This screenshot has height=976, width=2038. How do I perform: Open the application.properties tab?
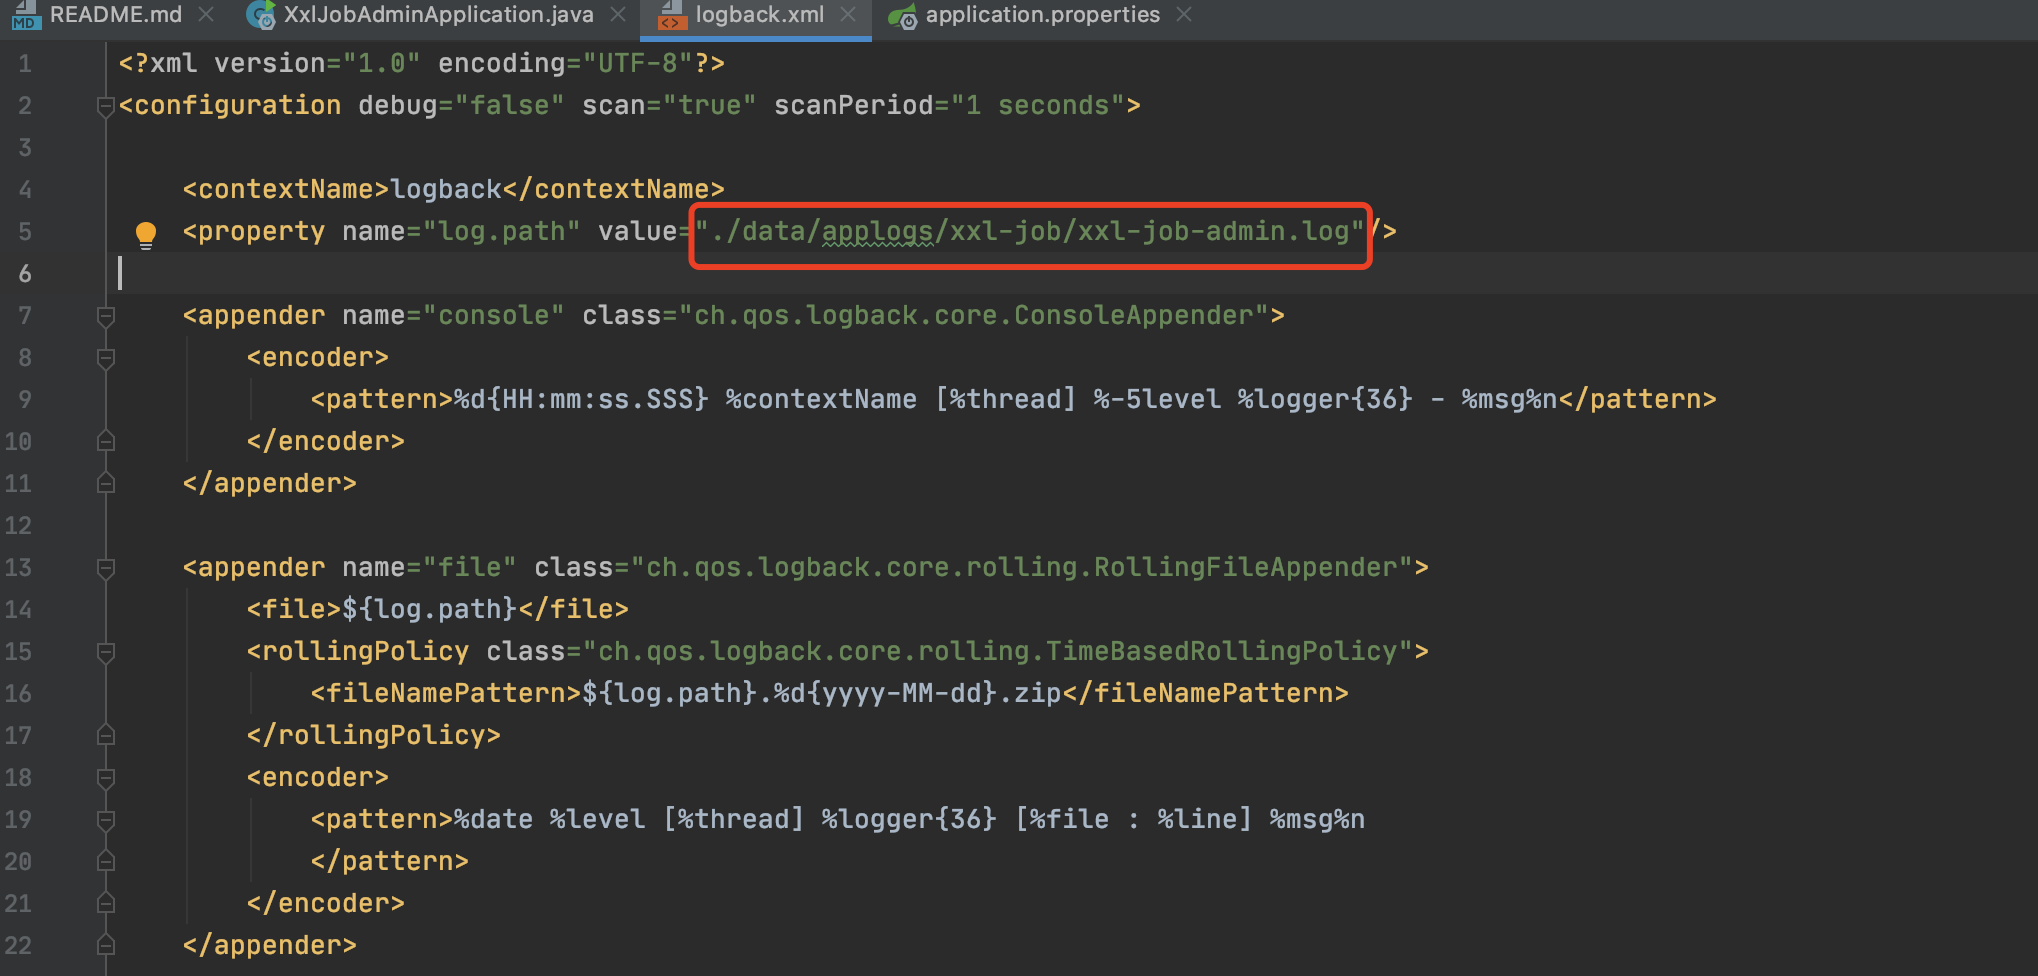pyautogui.click(x=1043, y=15)
